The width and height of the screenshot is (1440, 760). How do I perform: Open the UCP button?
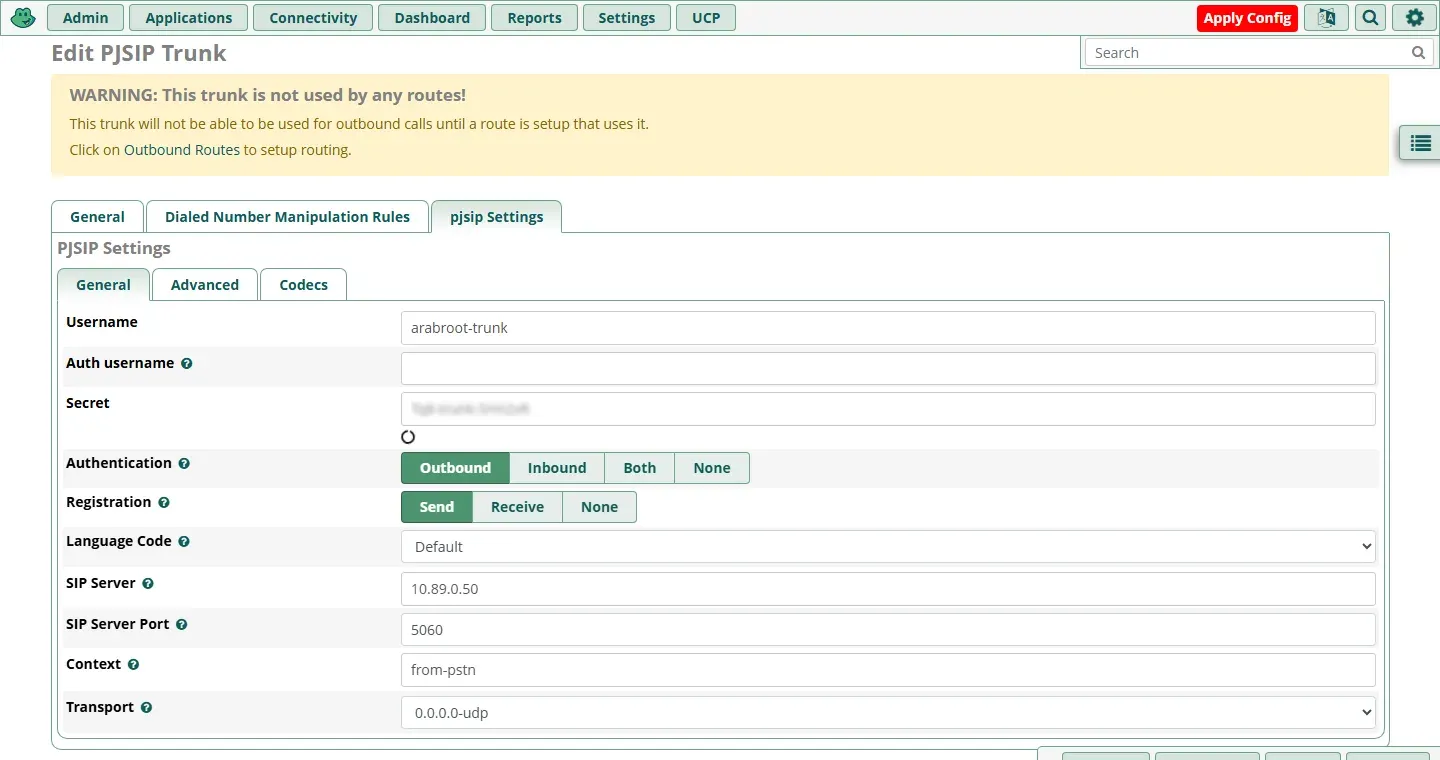[x=706, y=18]
